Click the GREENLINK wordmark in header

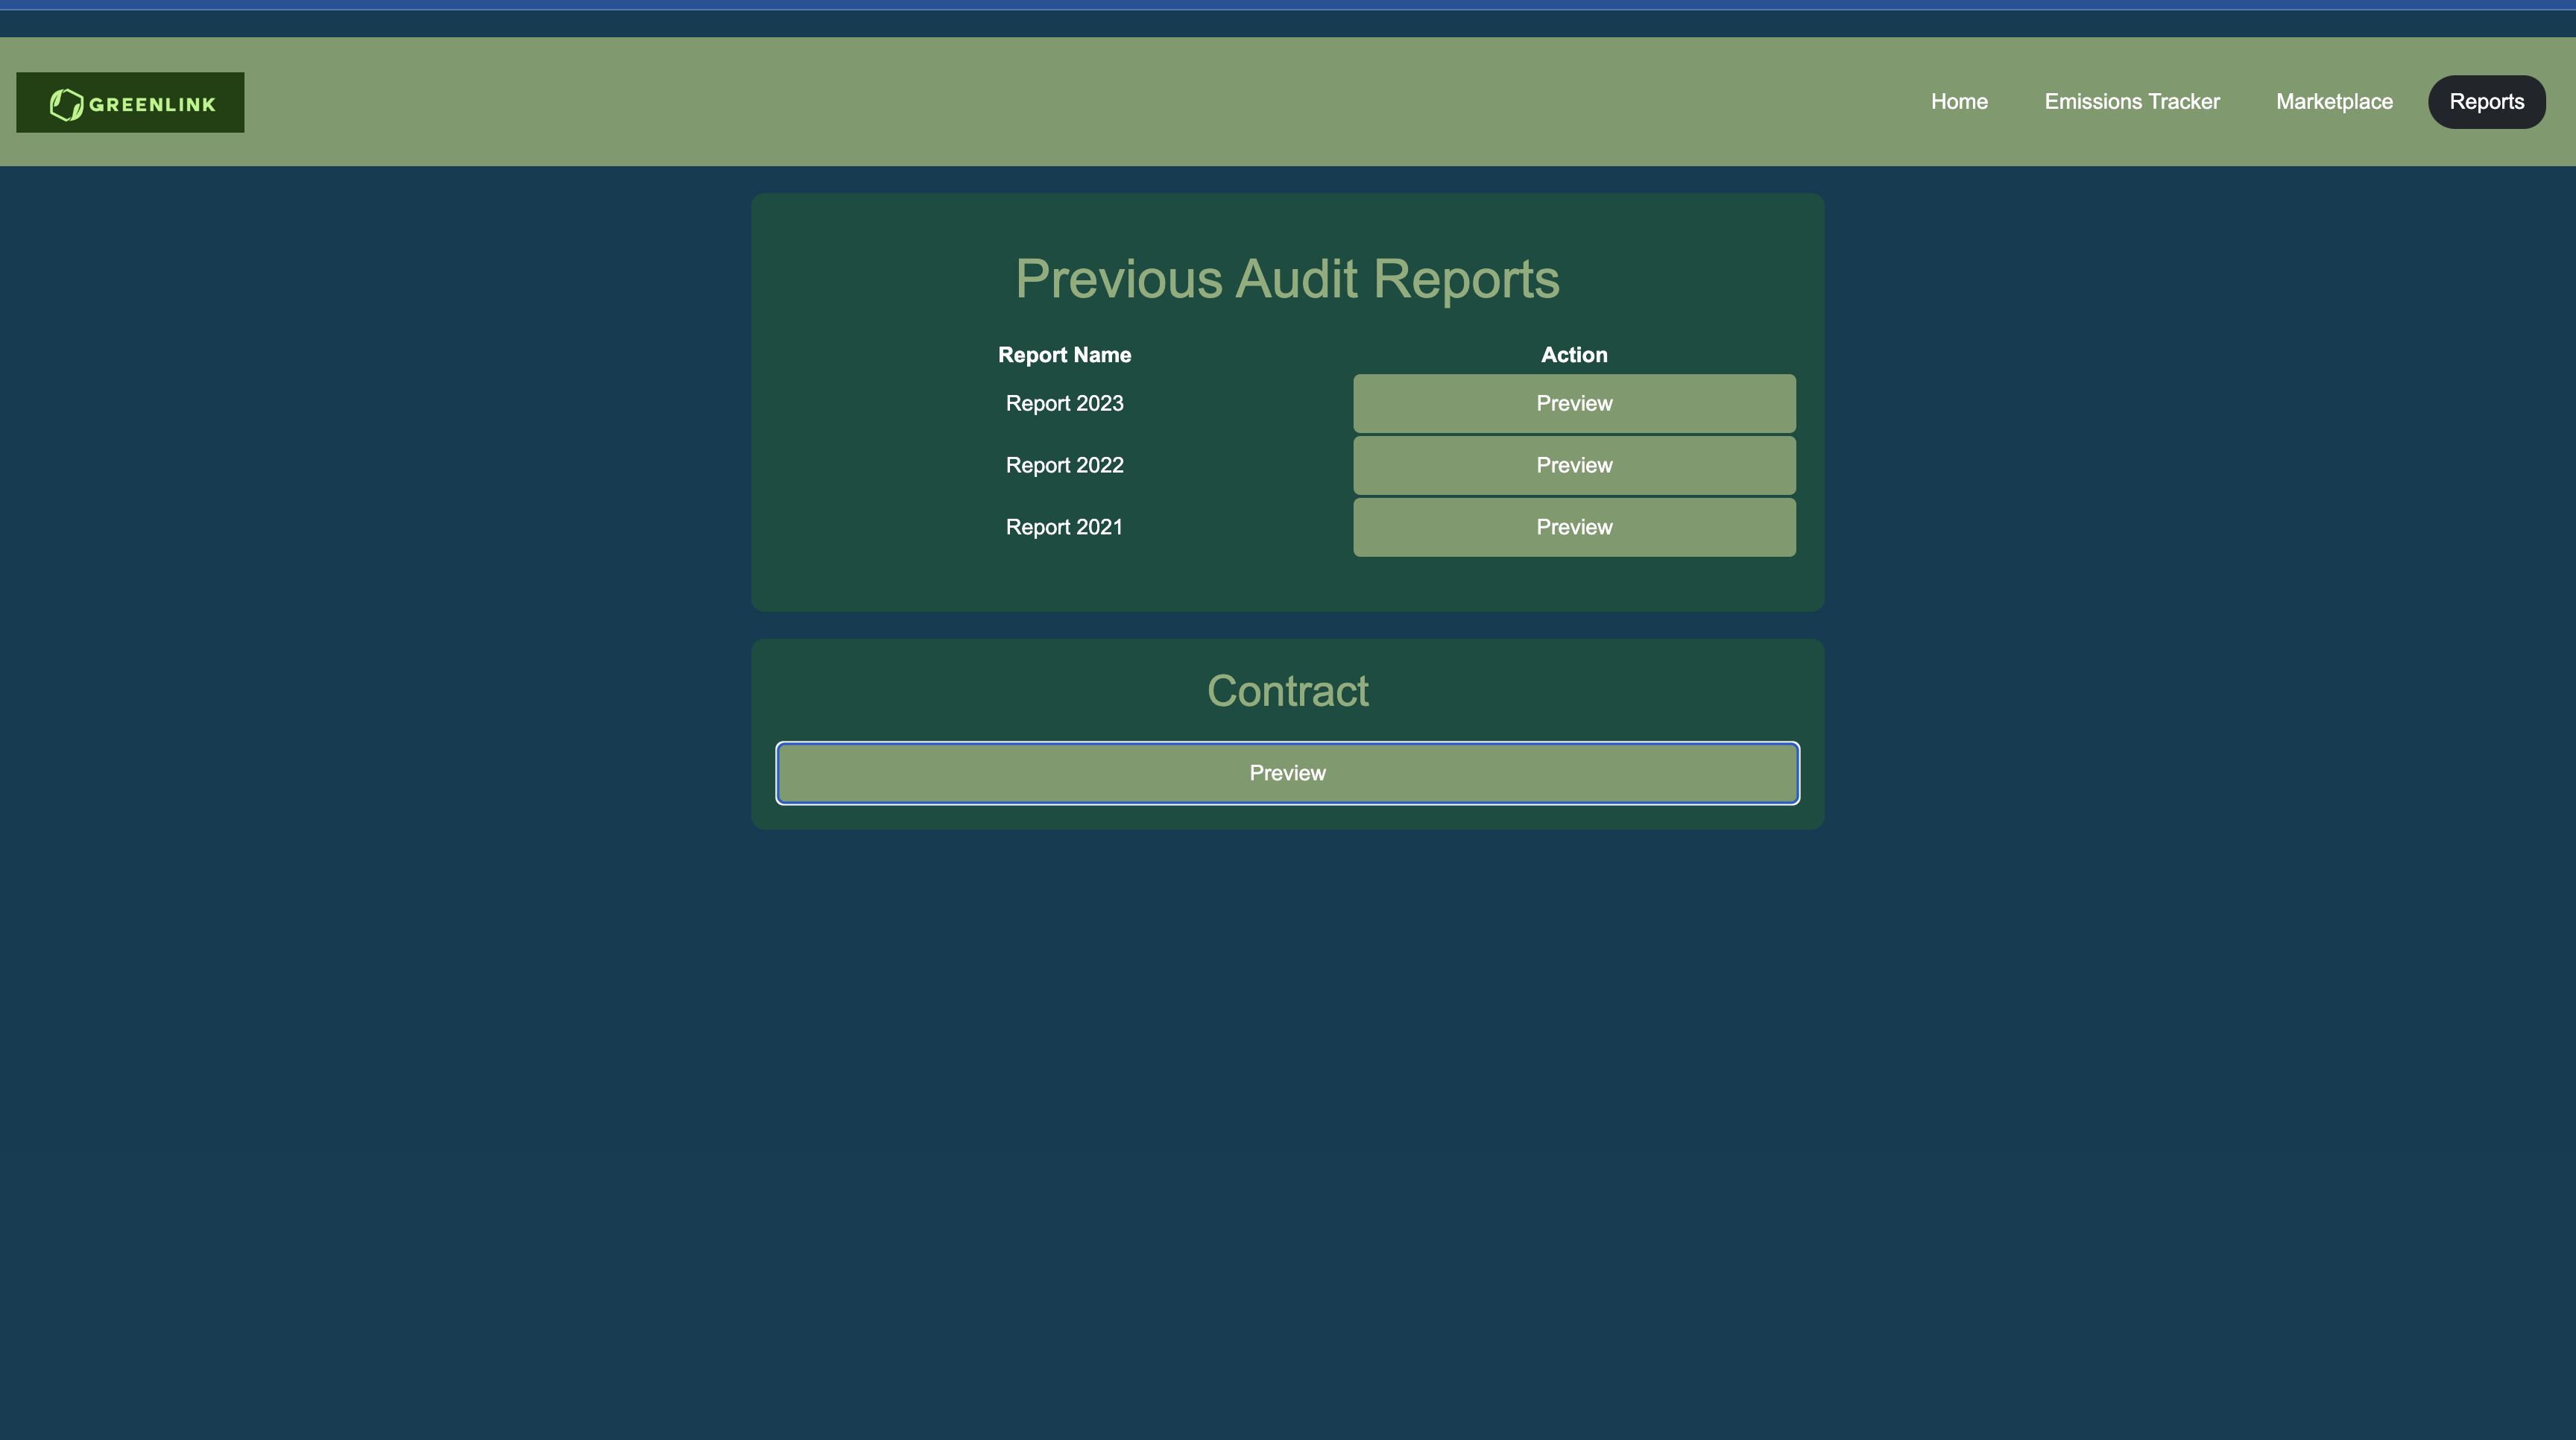point(152,104)
